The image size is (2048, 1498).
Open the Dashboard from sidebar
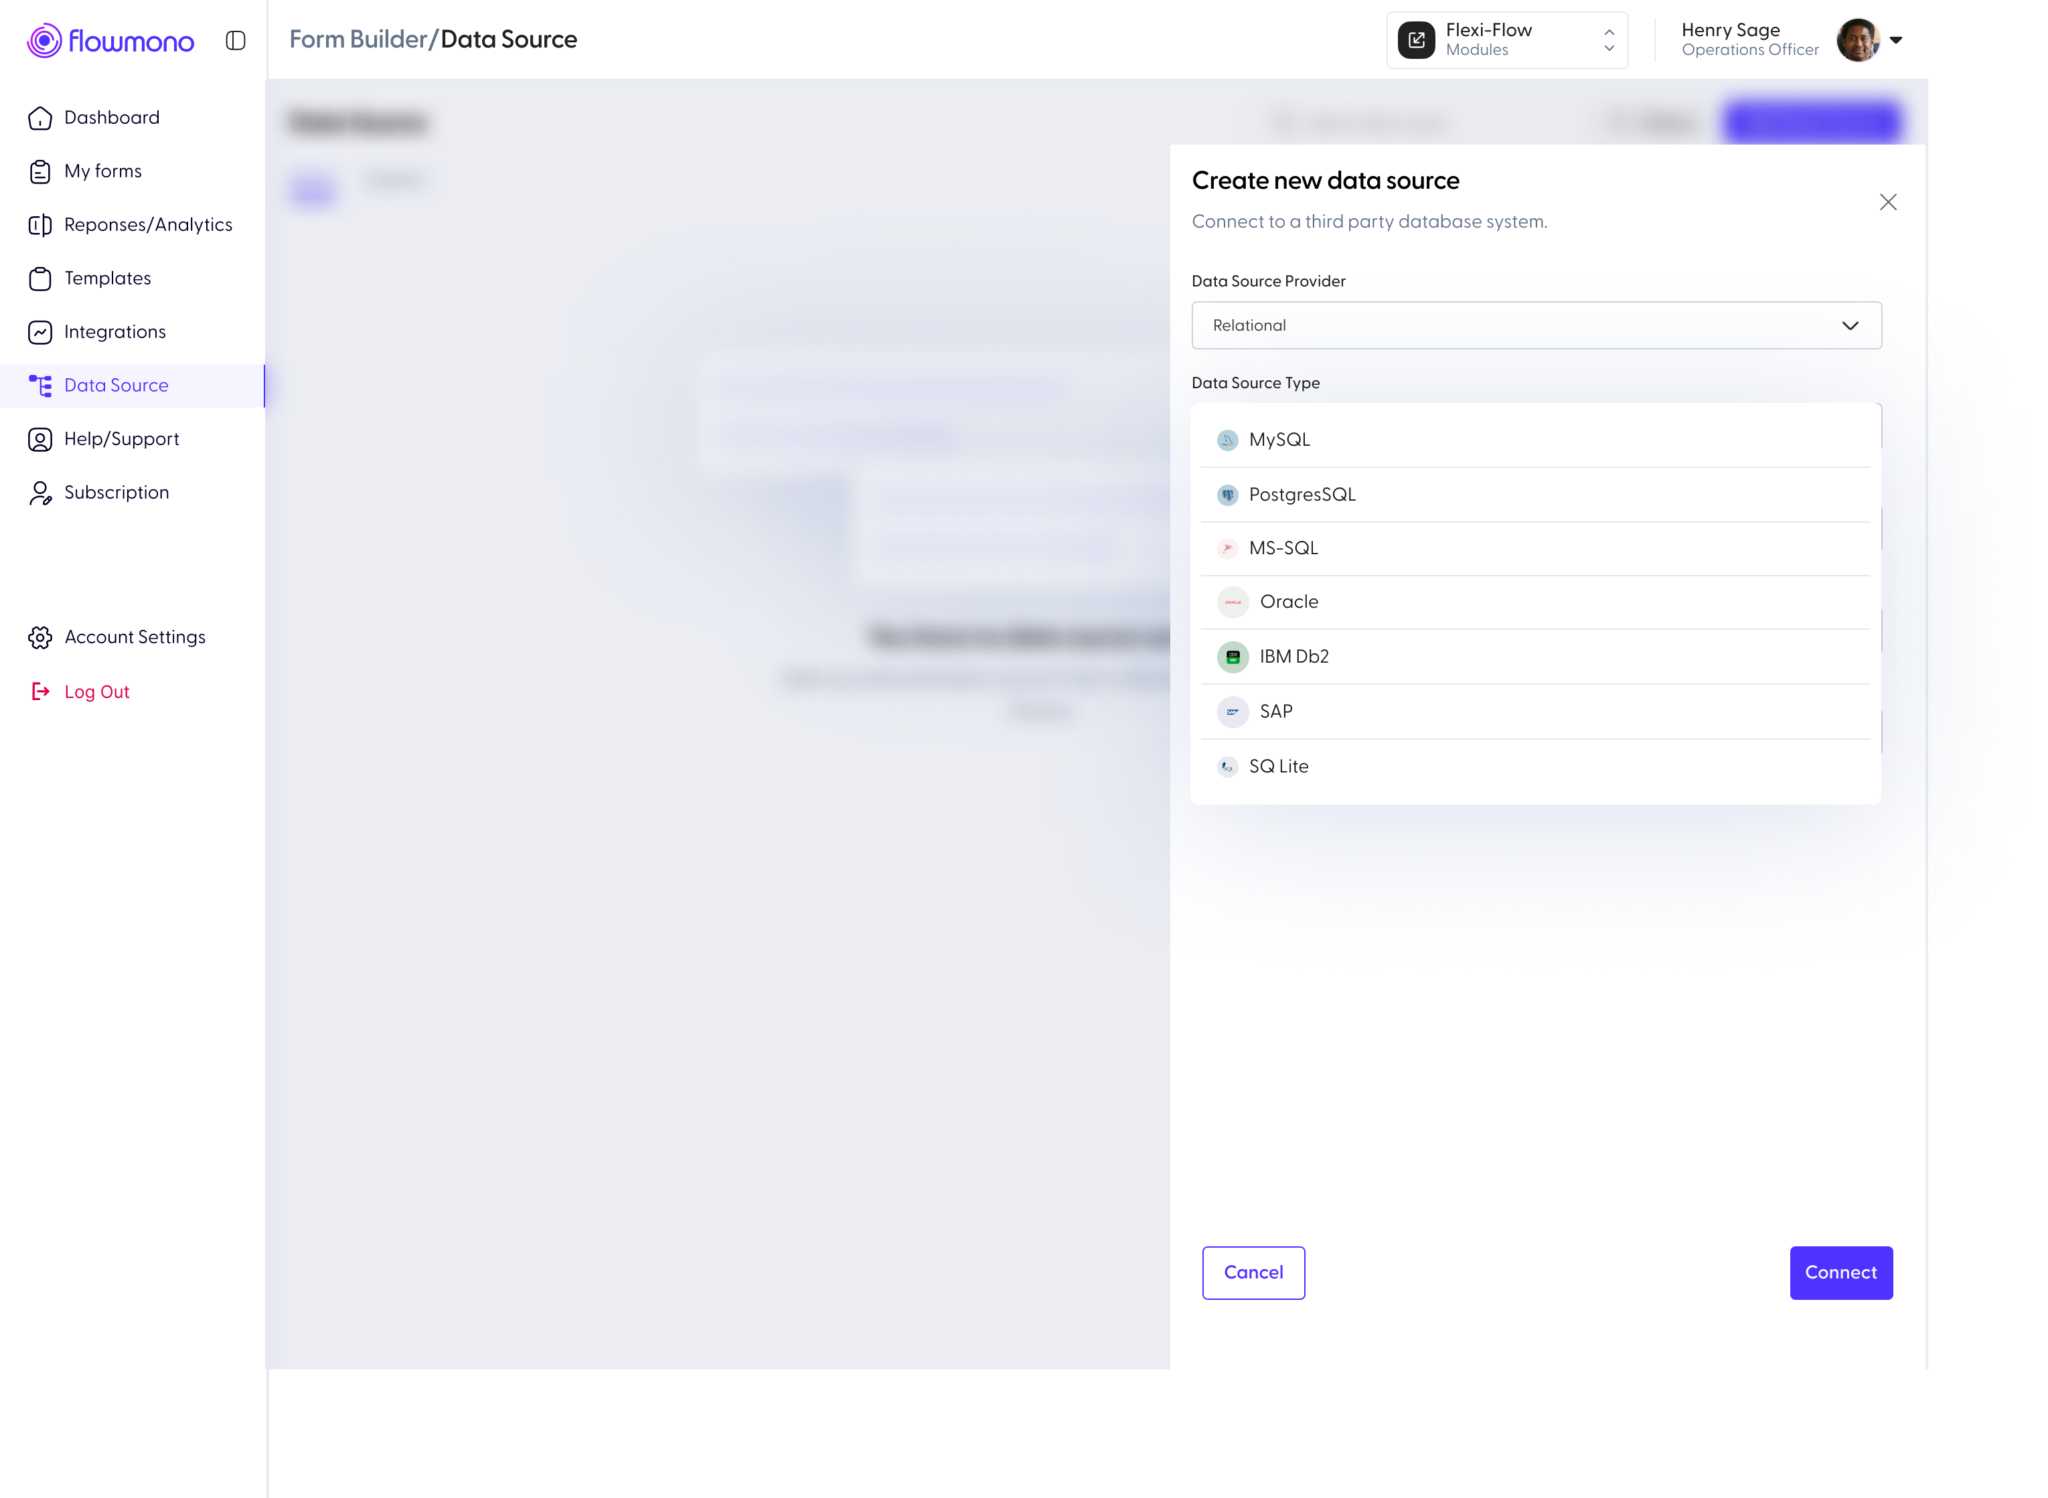tap(112, 117)
